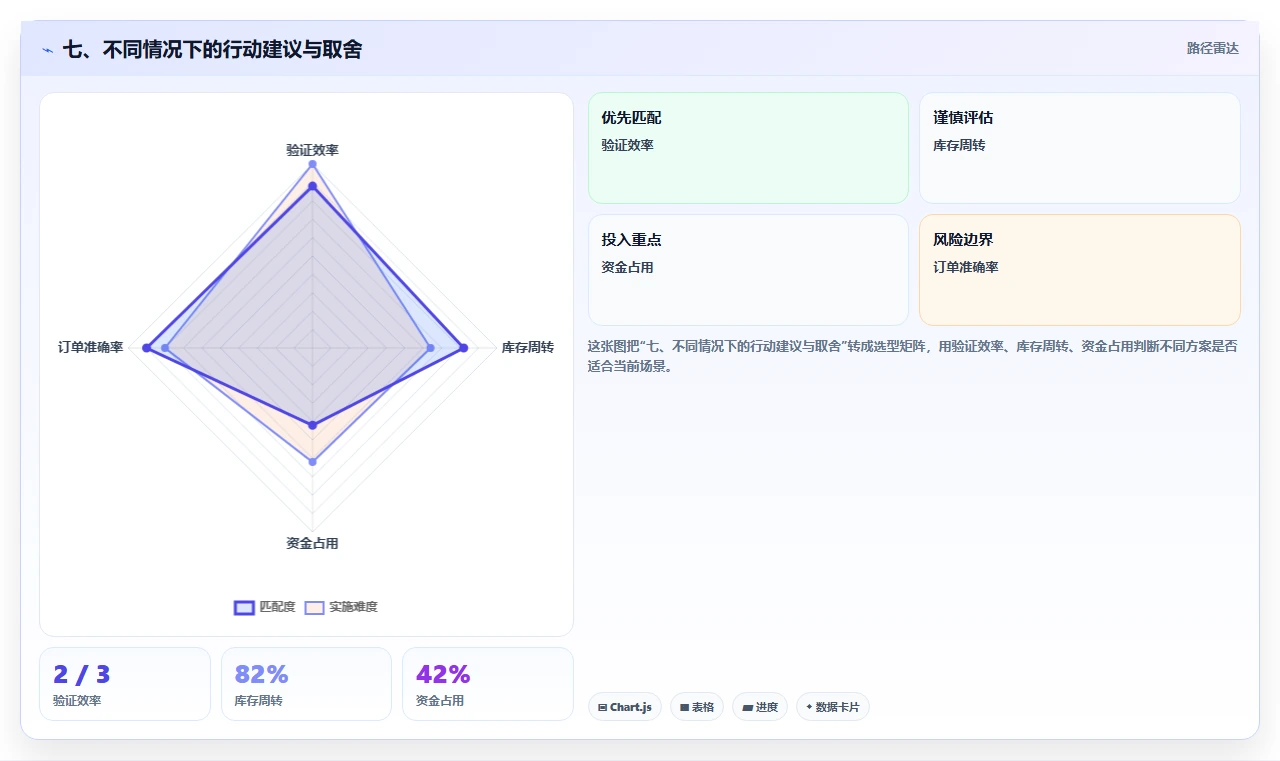Toggle the 实施难度 legend item

tap(341, 607)
